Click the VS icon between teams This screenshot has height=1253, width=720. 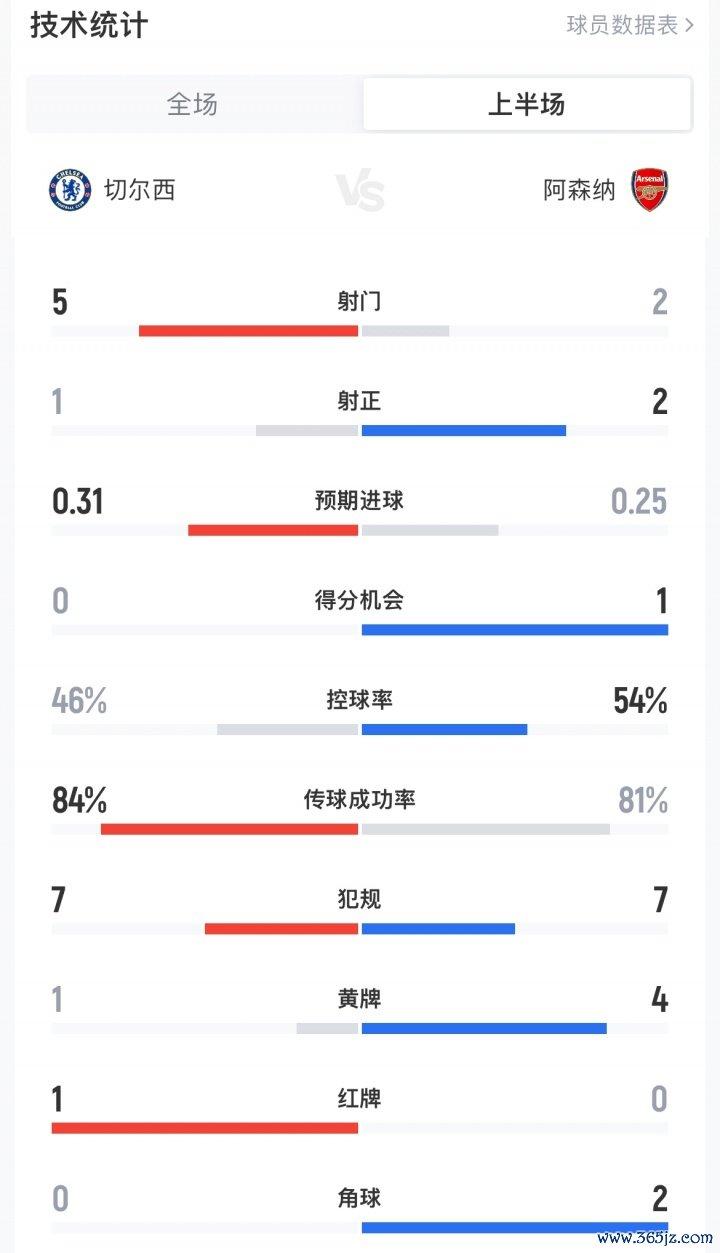(360, 191)
